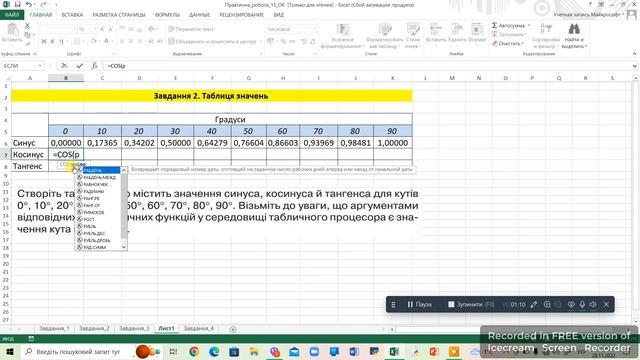Open the number format dropdown (Числовой)
This screenshot has height=360, width=640.
313,29
